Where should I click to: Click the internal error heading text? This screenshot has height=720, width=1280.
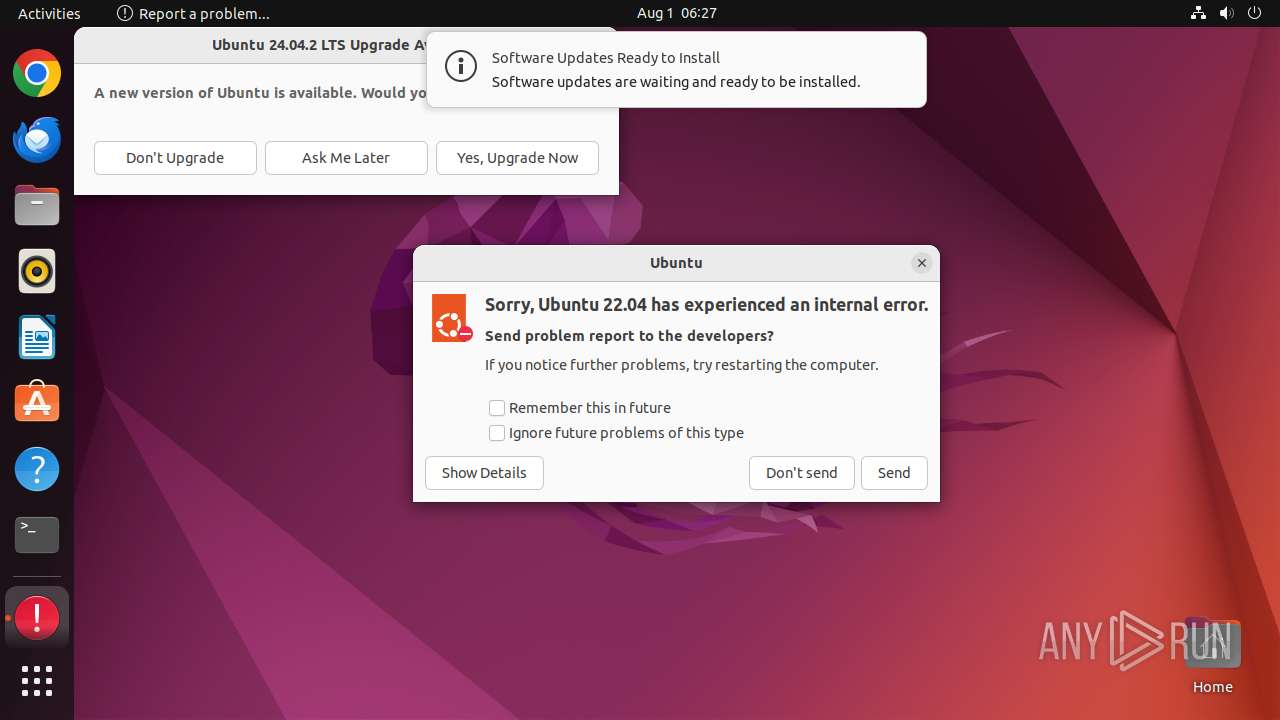click(707, 305)
